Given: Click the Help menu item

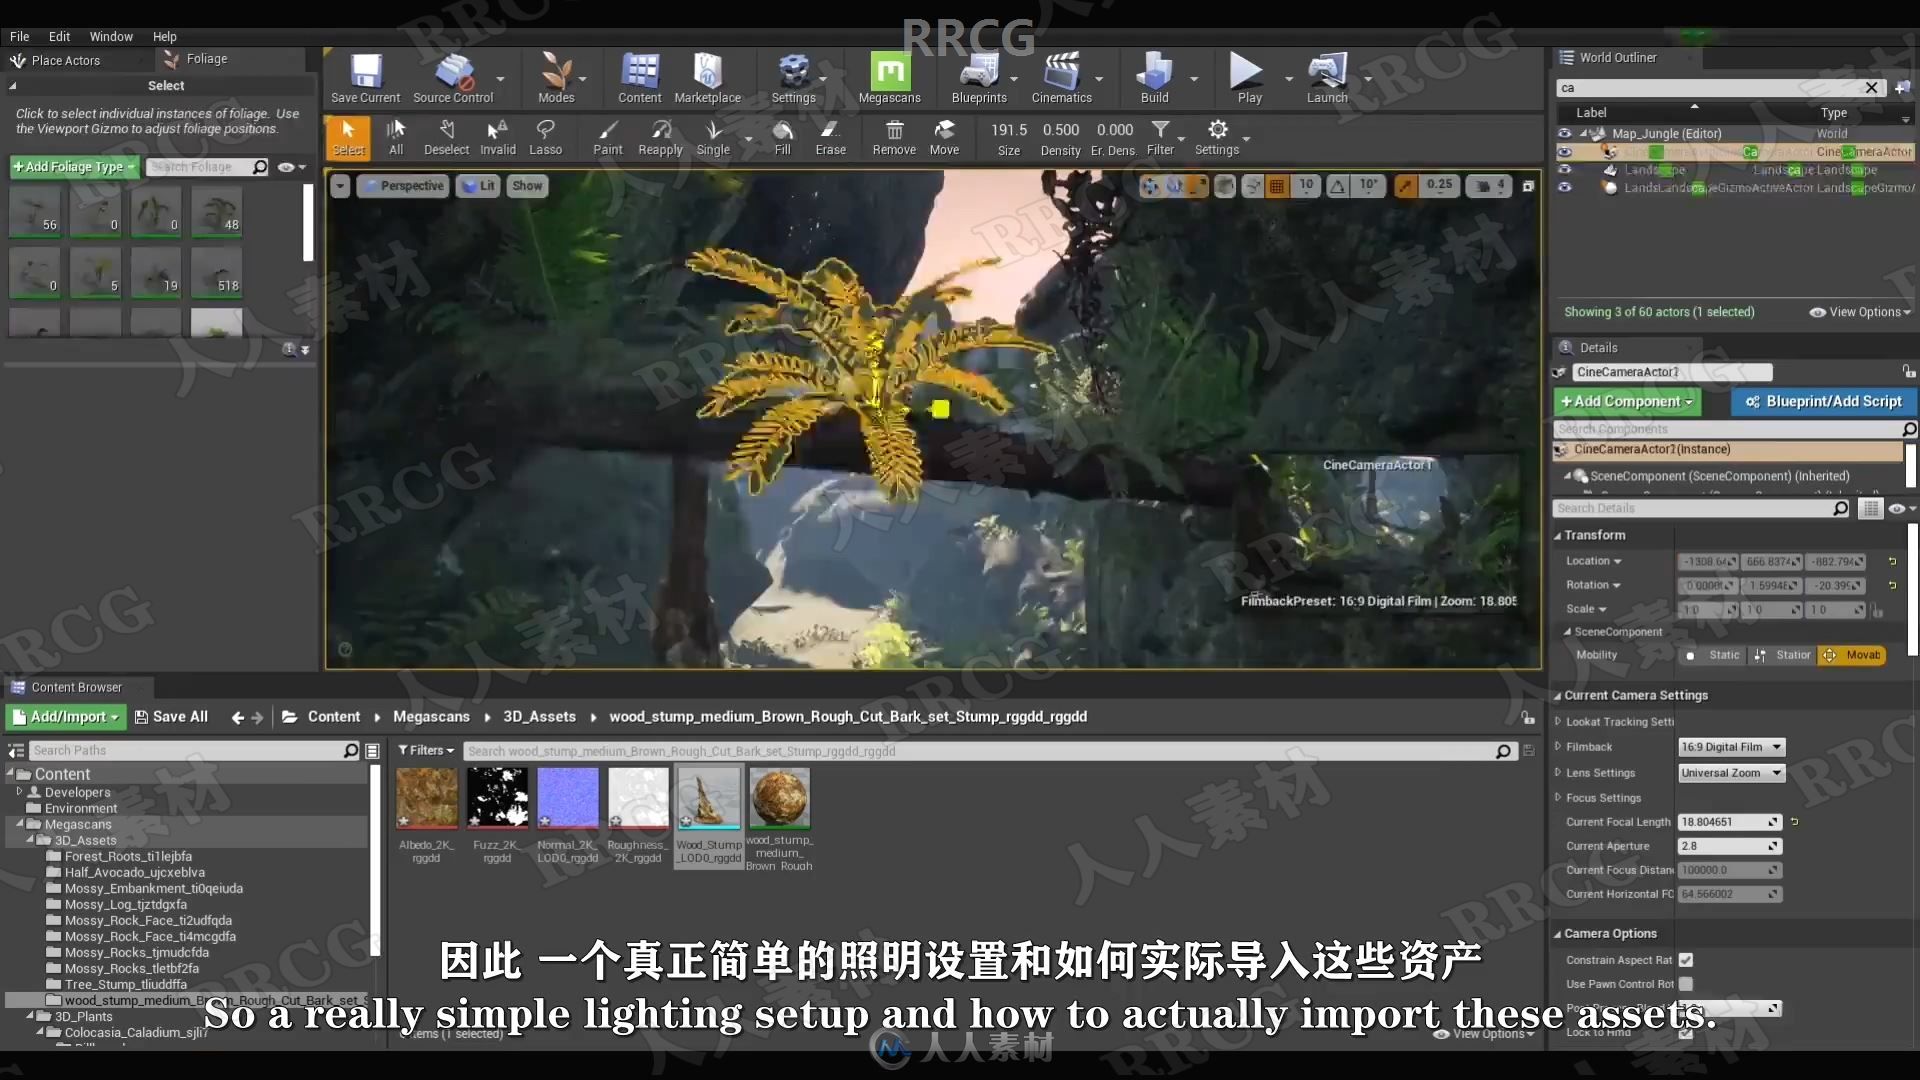Looking at the screenshot, I should tap(165, 36).
